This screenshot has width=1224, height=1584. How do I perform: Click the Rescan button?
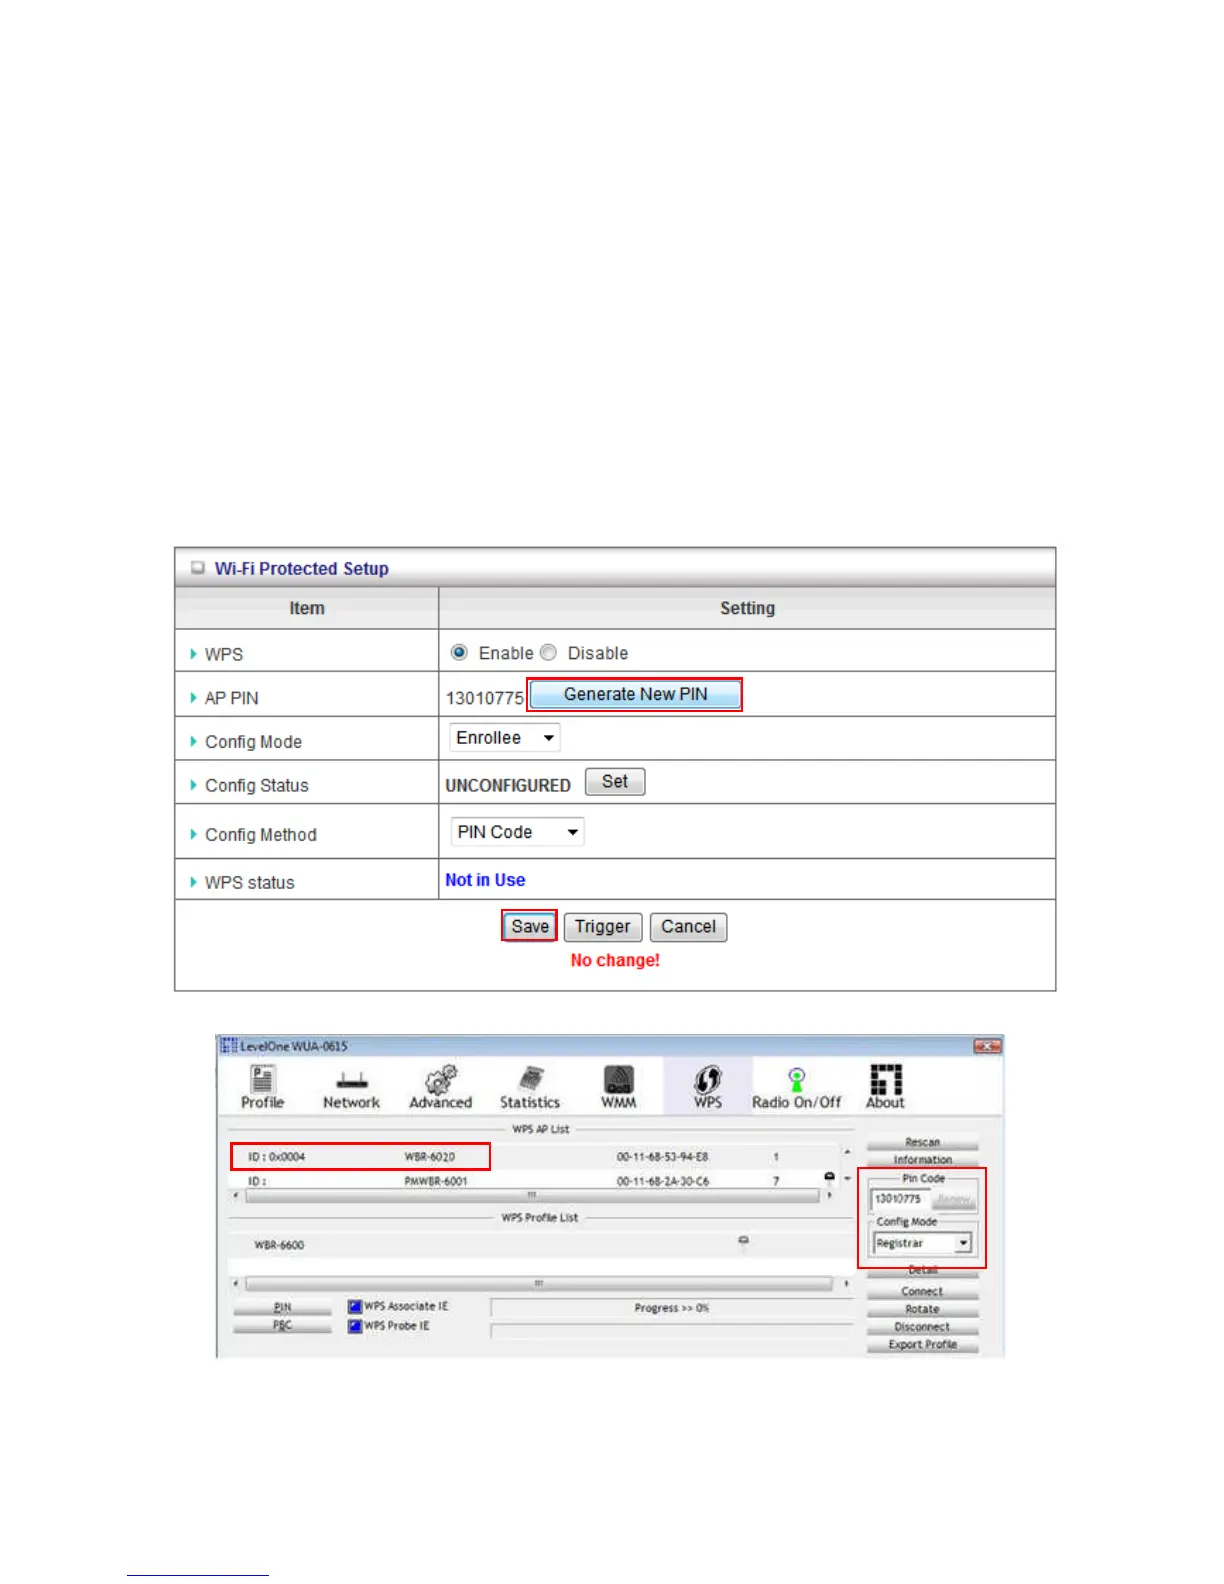pos(922,1142)
